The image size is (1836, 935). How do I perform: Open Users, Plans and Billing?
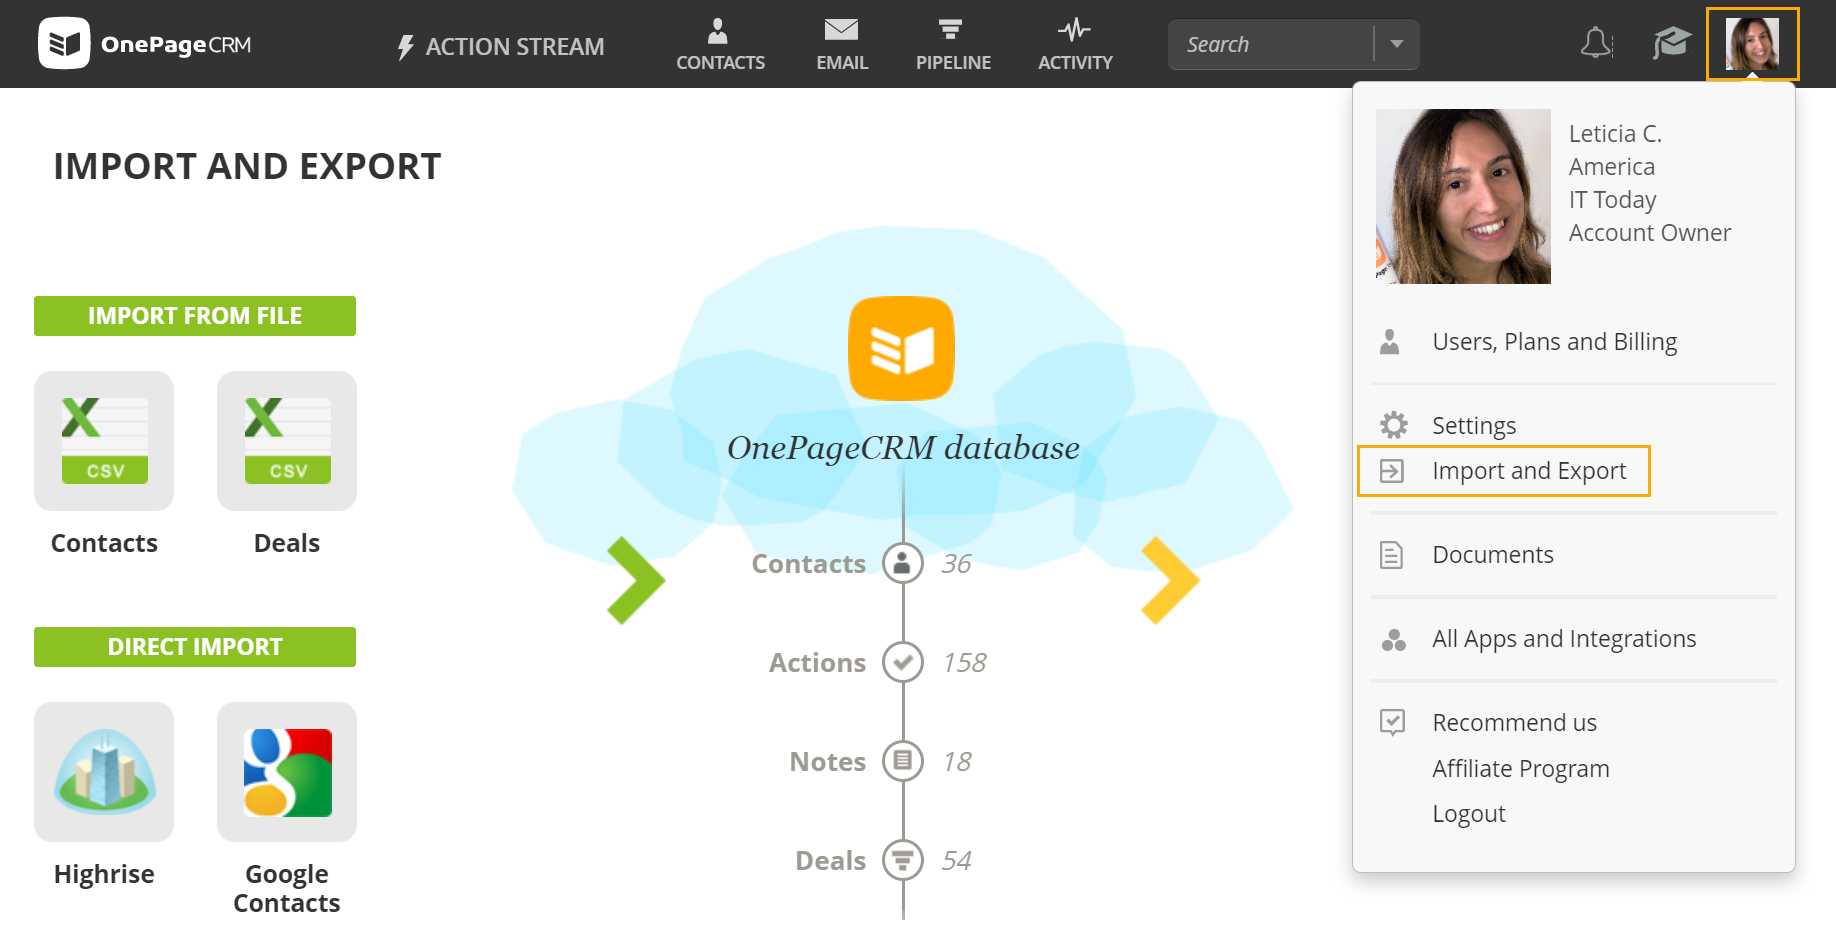1554,342
